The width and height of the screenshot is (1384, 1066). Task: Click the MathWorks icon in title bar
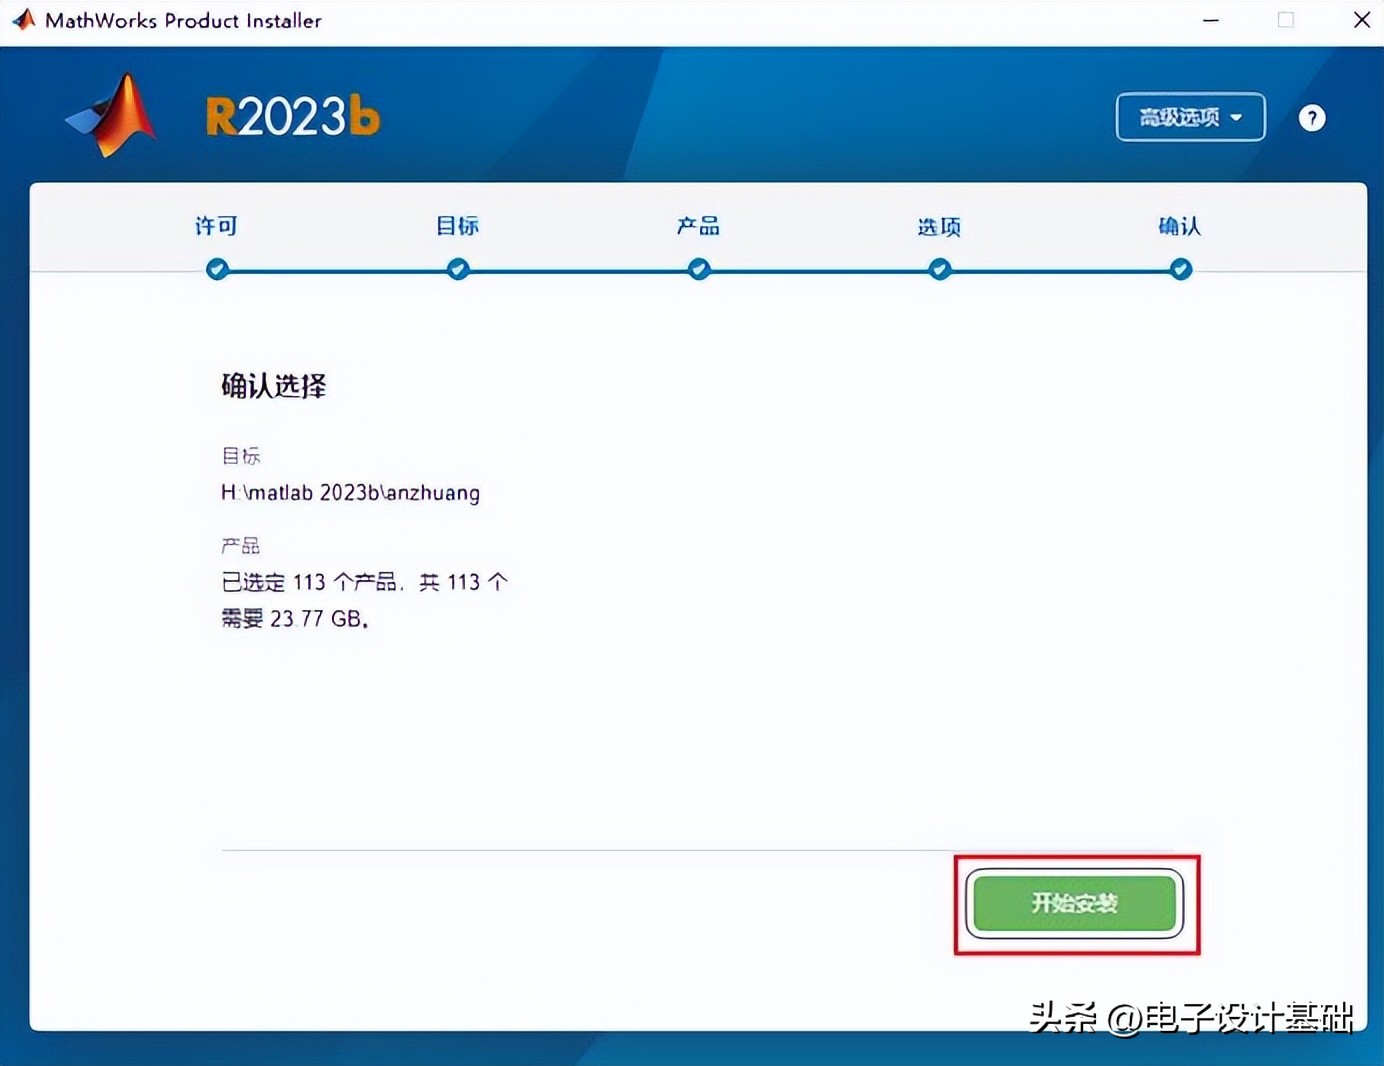point(23,20)
